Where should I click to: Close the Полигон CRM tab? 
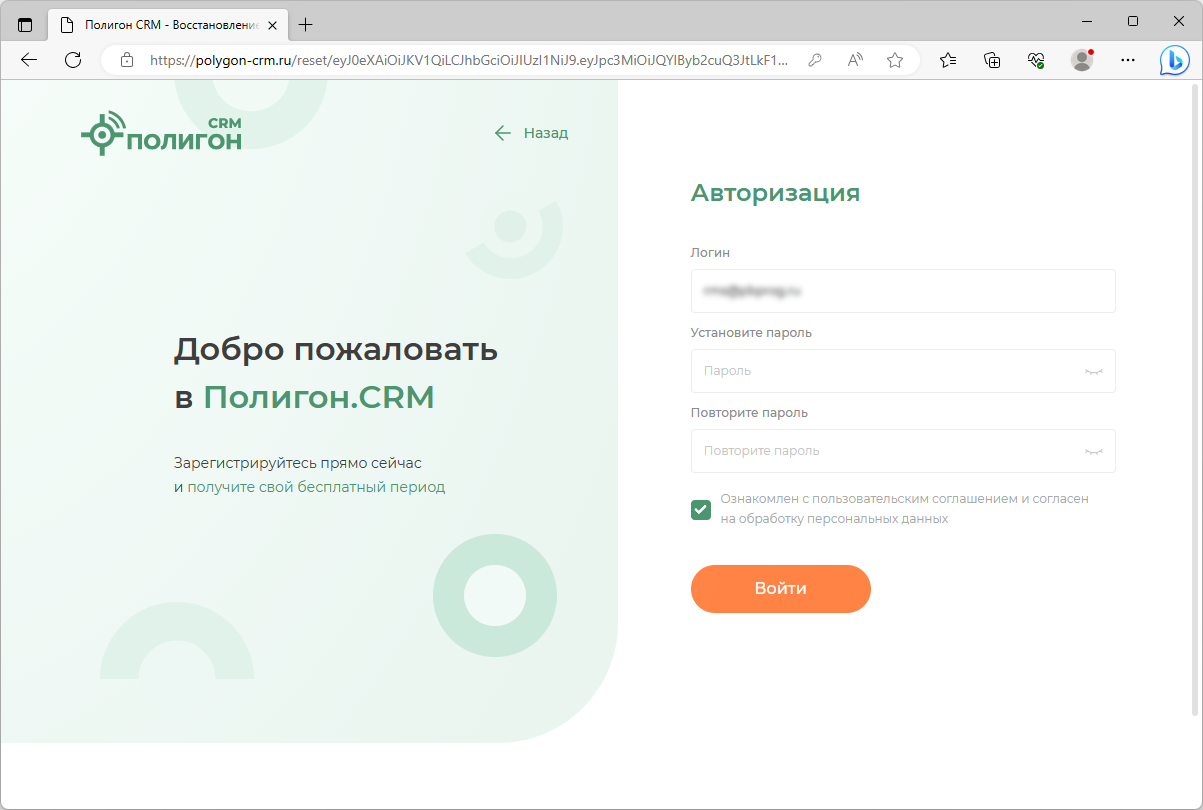point(270,24)
